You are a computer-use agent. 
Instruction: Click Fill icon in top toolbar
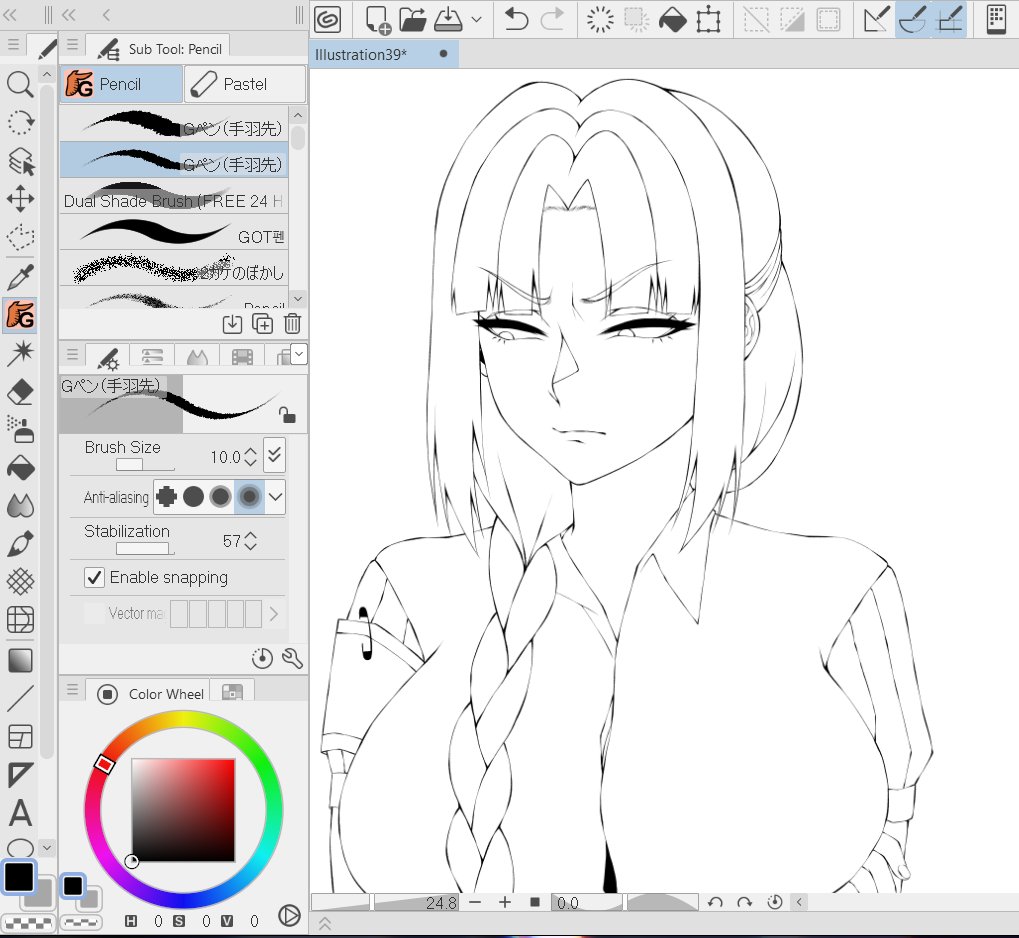click(672, 20)
